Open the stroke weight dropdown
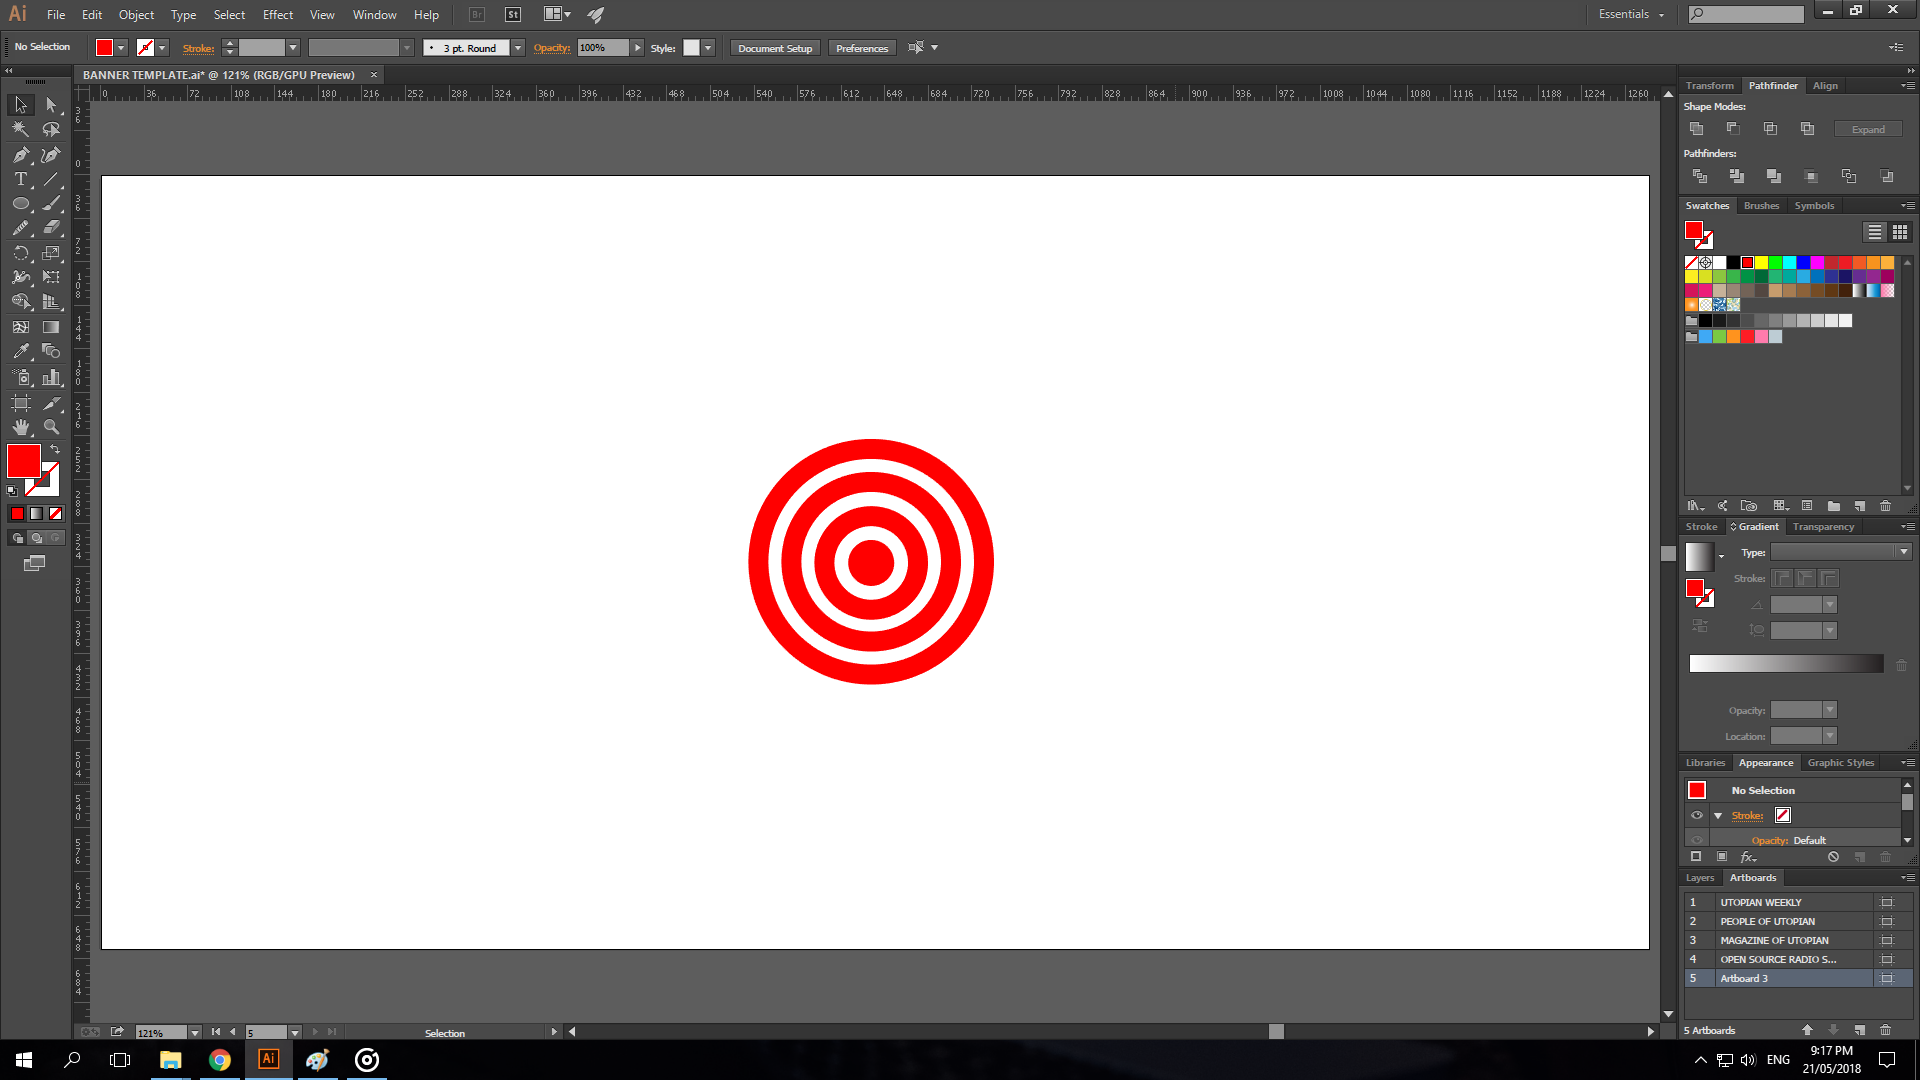This screenshot has height=1080, width=1920. pos(293,48)
